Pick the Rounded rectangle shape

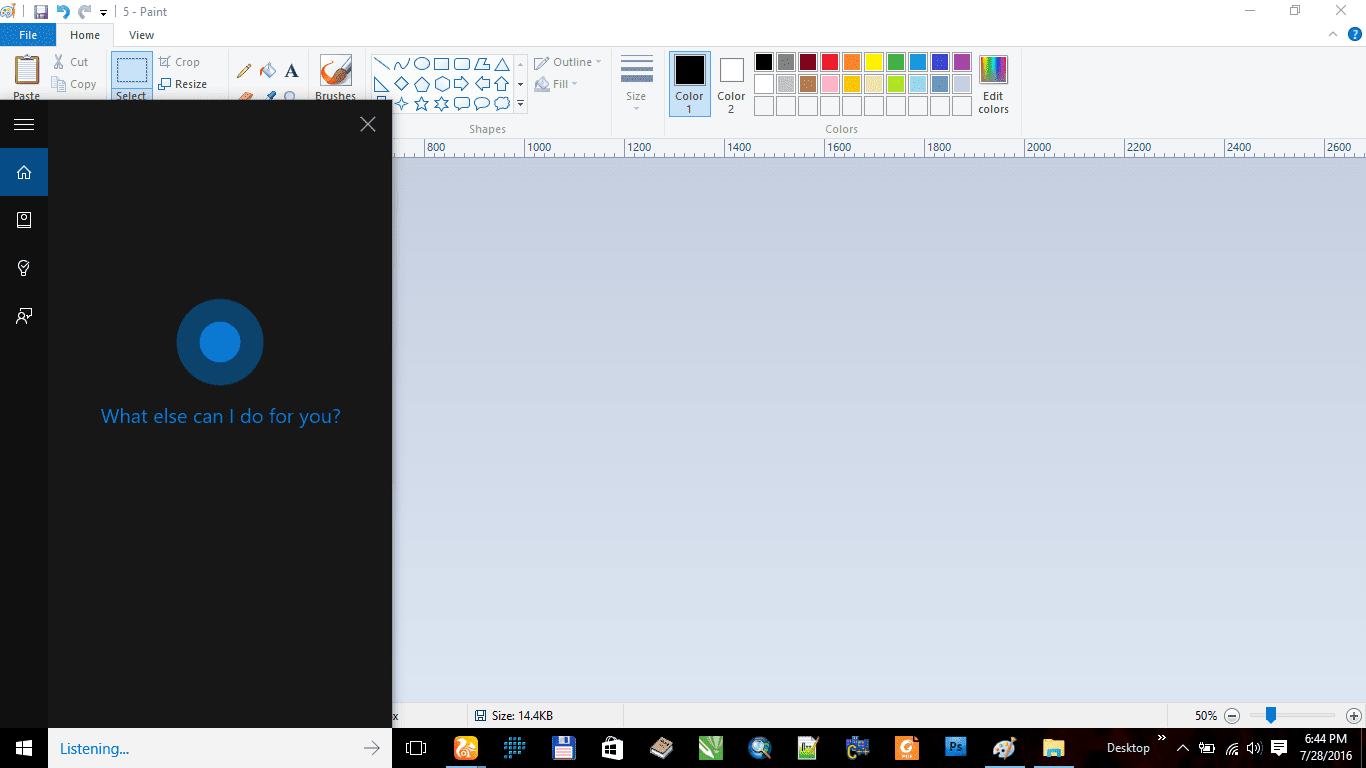[x=461, y=64]
